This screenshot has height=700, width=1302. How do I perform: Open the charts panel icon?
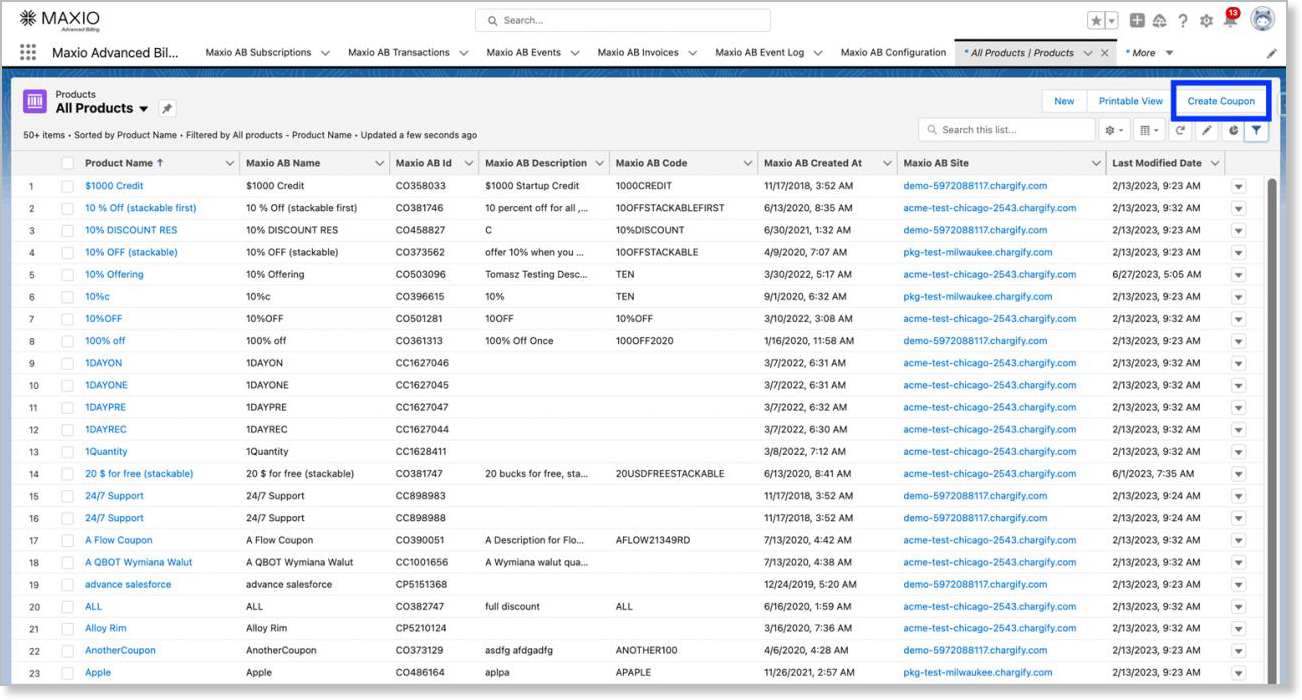1233,130
